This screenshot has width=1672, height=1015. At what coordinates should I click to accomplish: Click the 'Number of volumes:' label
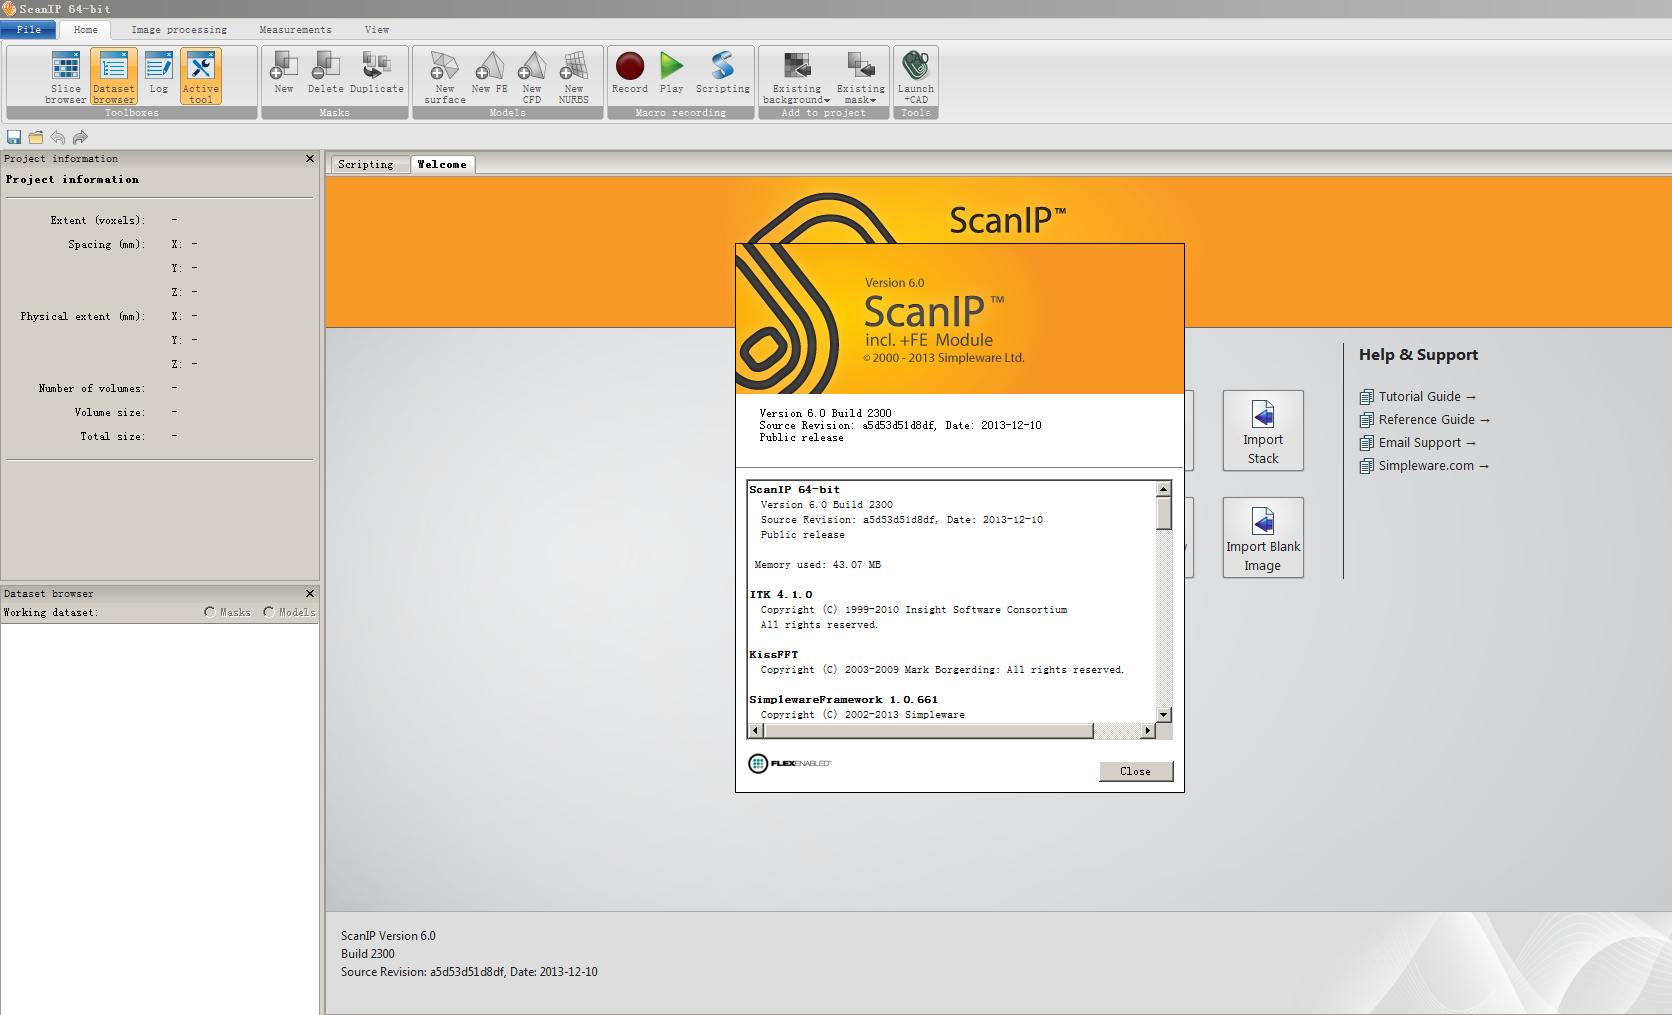(x=92, y=388)
